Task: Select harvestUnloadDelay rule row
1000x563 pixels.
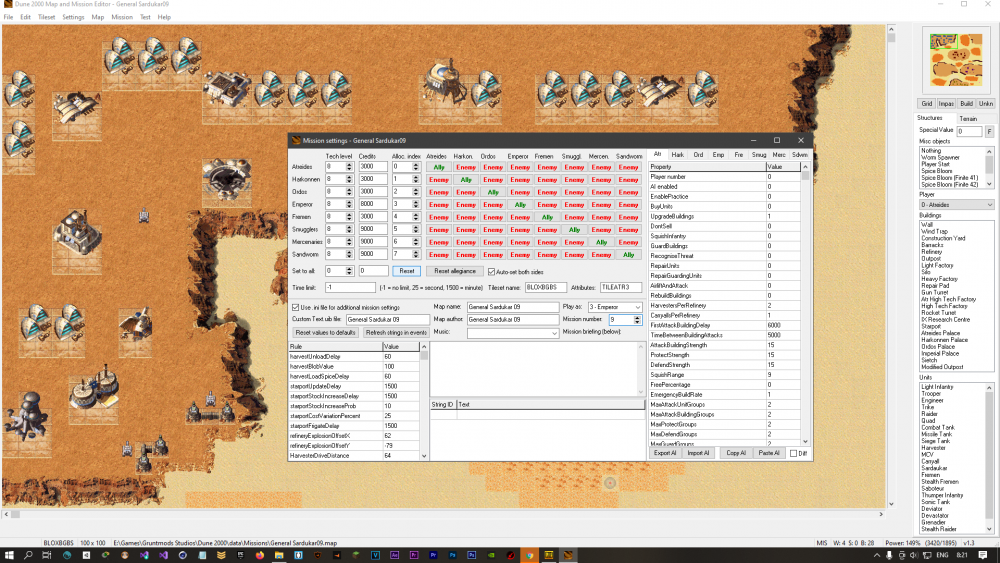Action: coord(354,356)
